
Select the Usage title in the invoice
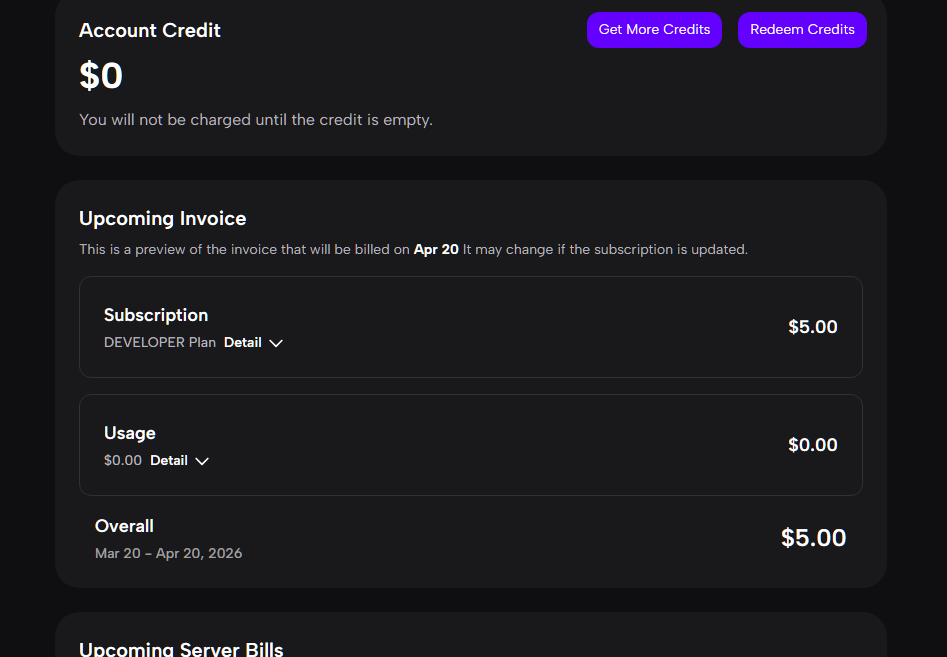coord(130,433)
